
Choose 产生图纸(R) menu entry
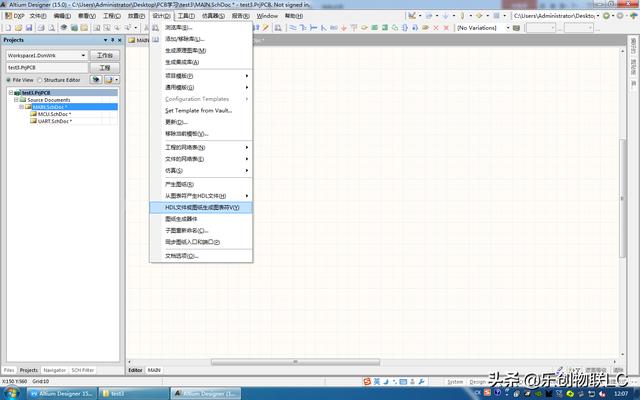coord(201,184)
